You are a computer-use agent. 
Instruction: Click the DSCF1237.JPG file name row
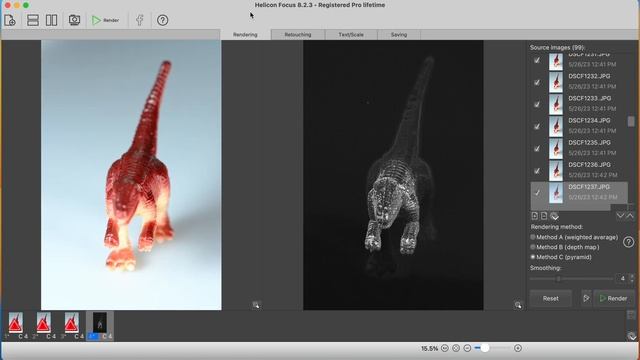[589, 187]
